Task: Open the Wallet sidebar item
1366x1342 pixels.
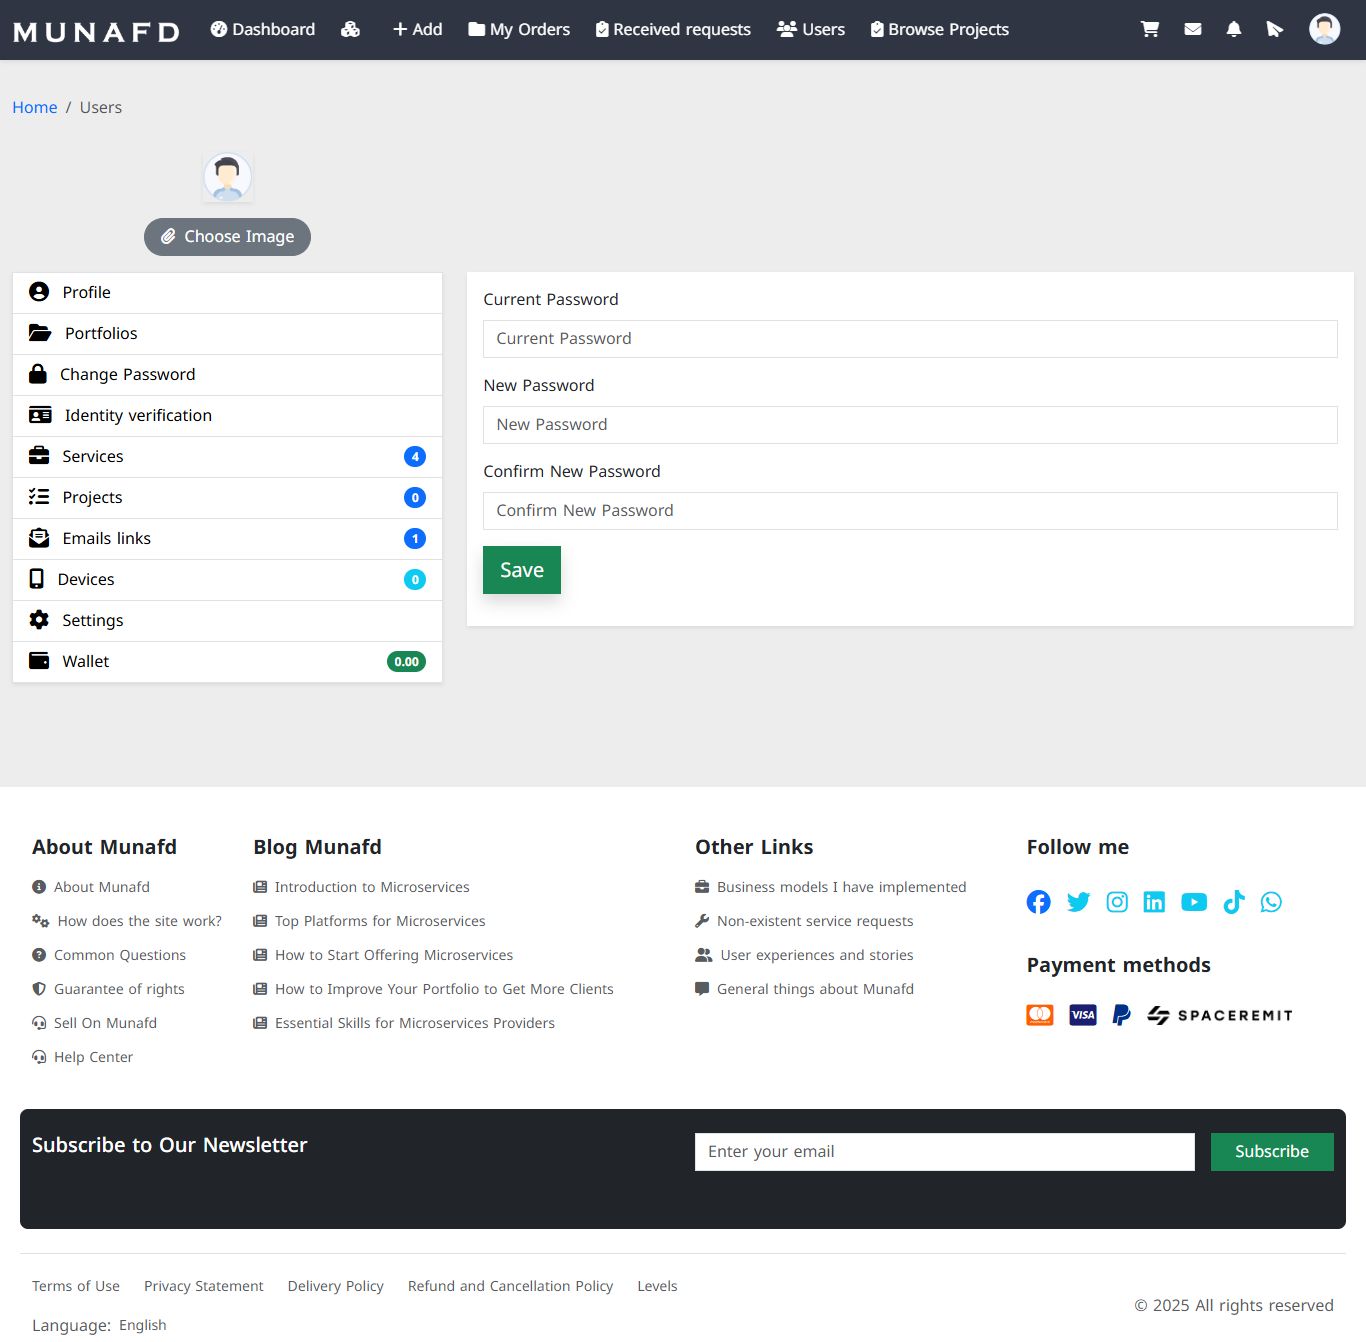Action: tap(227, 661)
